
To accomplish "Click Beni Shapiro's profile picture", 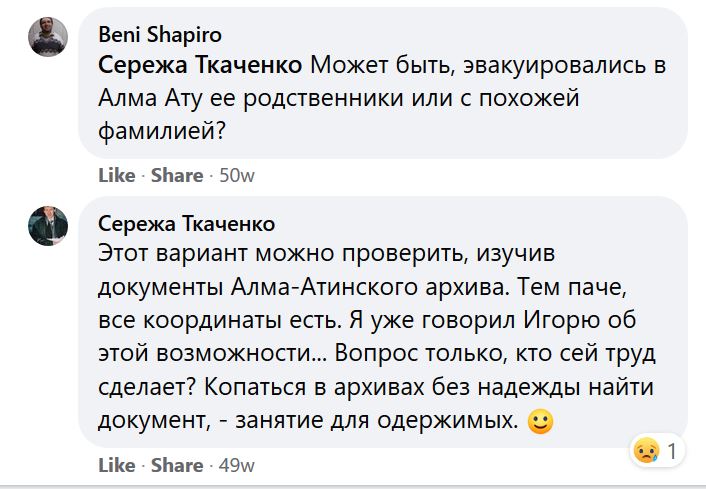I will (x=48, y=37).
